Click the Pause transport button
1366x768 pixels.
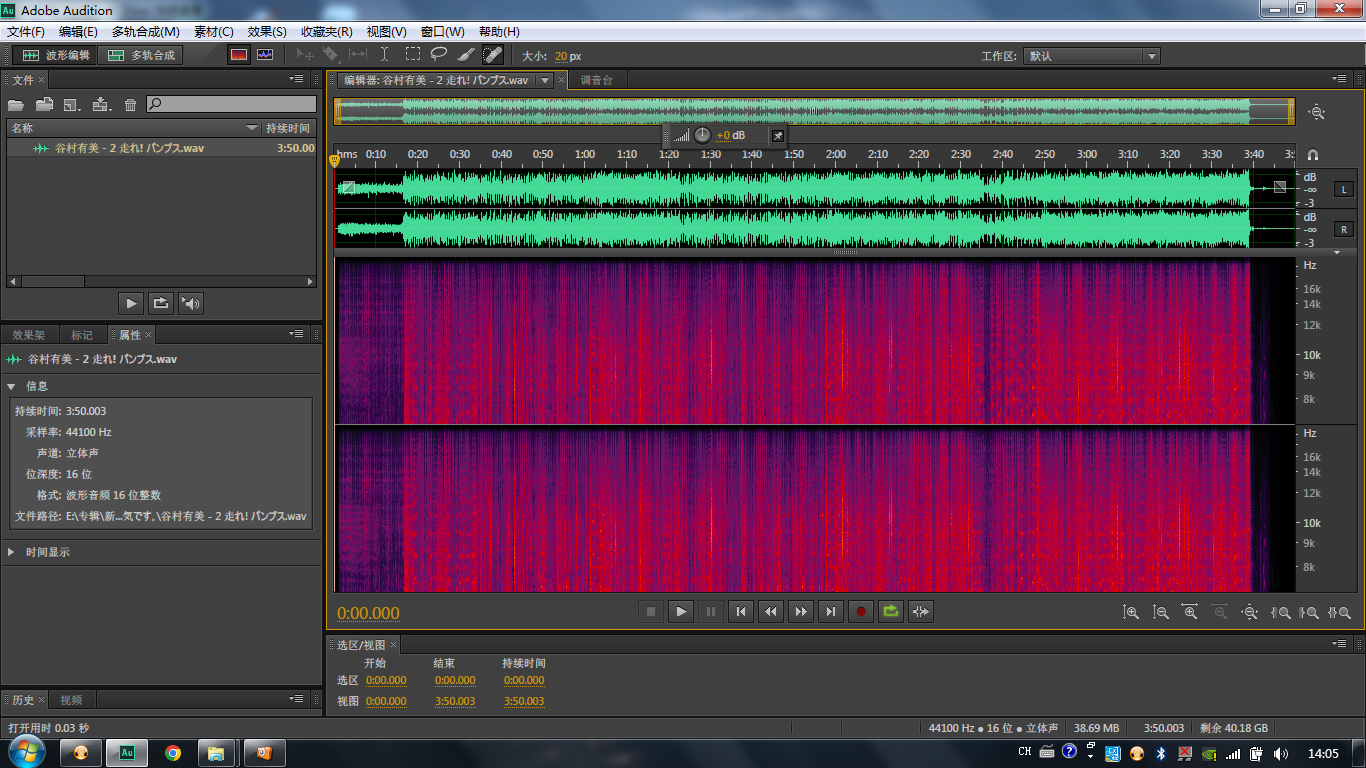(x=710, y=611)
